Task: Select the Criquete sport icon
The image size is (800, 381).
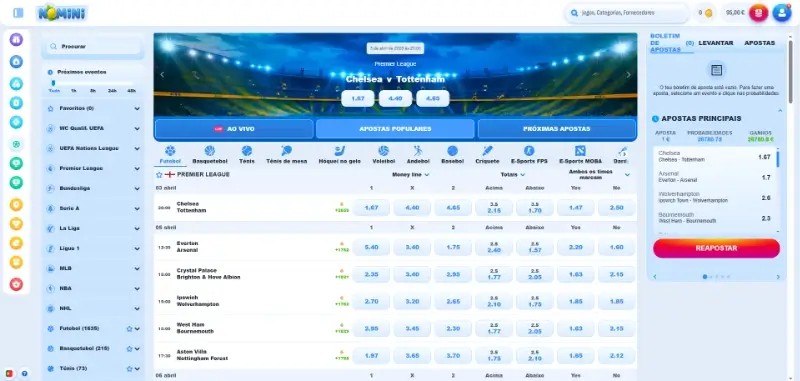Action: [487, 151]
